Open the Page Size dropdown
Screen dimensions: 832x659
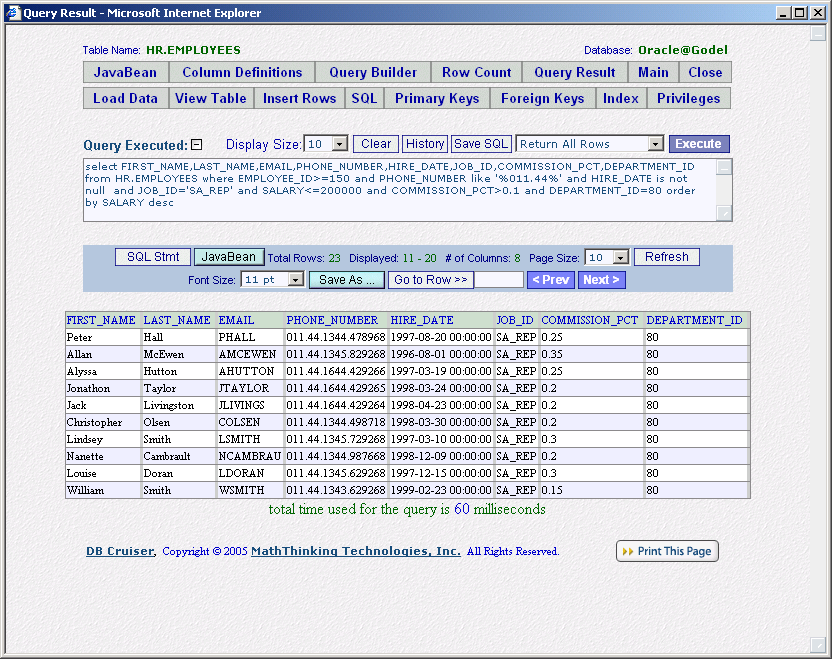click(620, 257)
